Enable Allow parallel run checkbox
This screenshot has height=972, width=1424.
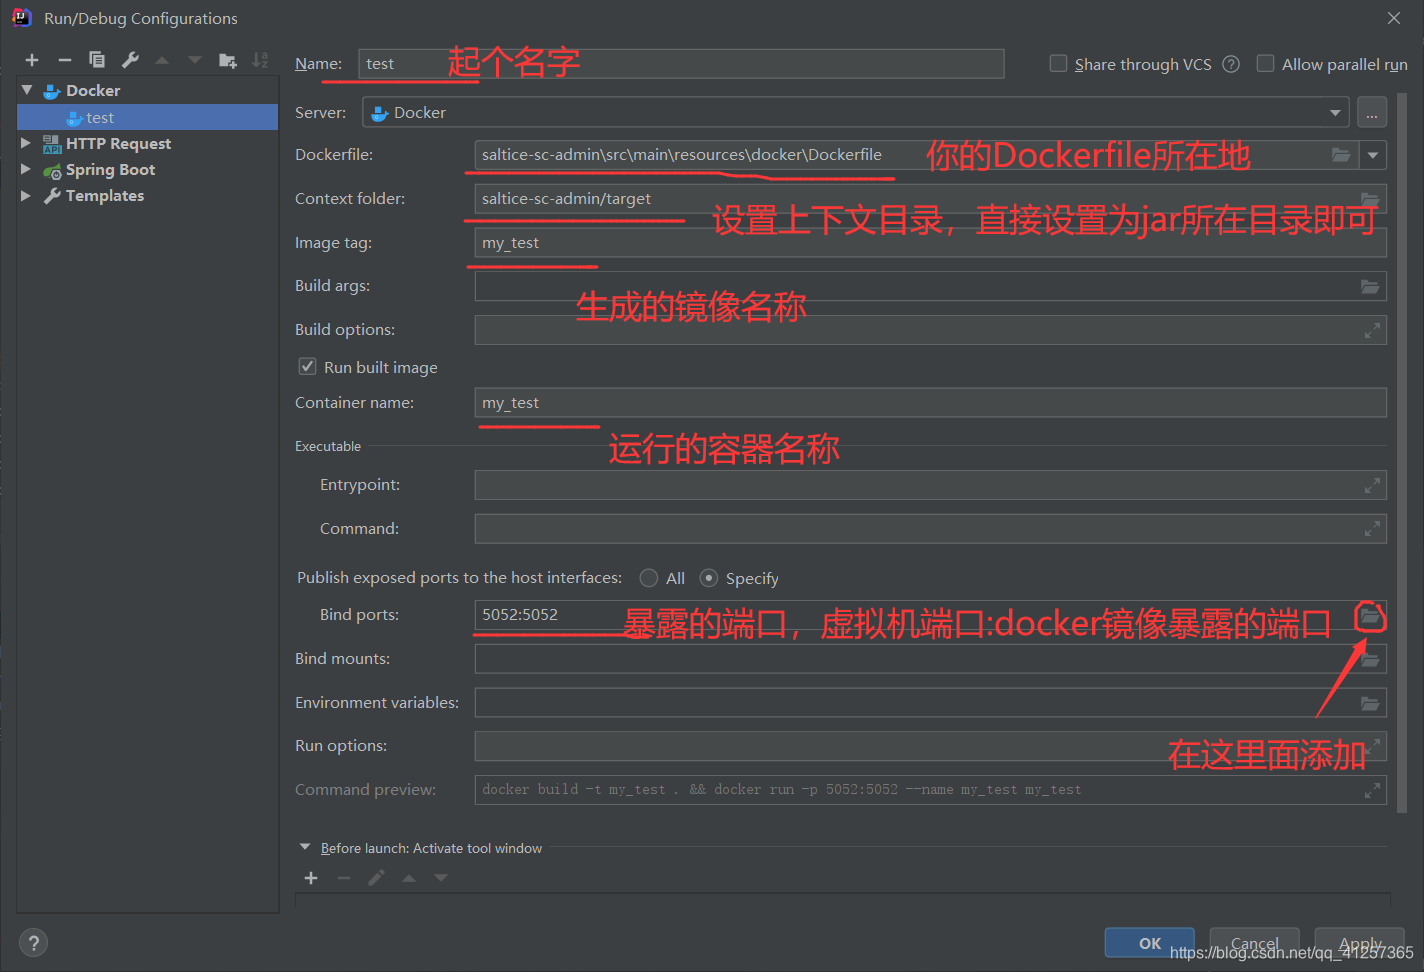click(1265, 63)
